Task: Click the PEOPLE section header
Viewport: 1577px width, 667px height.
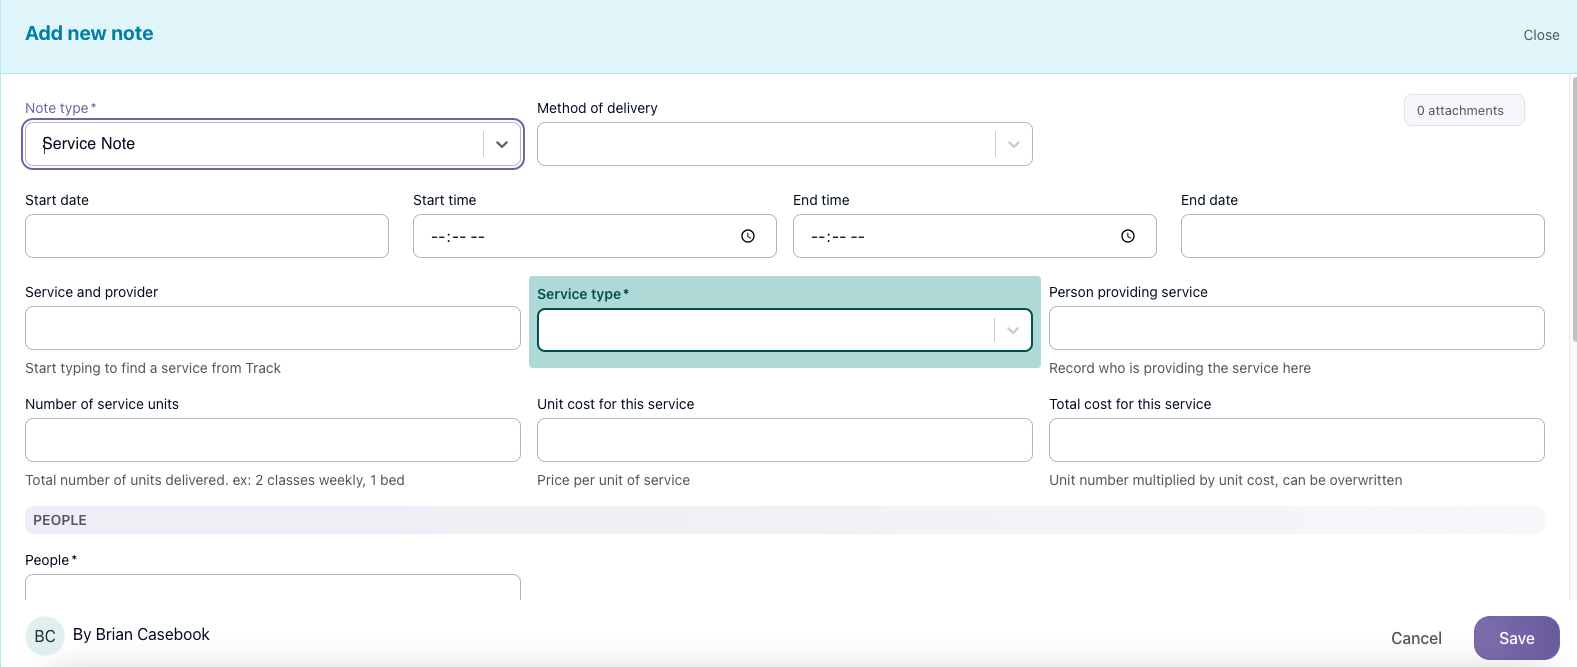Action: coord(785,520)
